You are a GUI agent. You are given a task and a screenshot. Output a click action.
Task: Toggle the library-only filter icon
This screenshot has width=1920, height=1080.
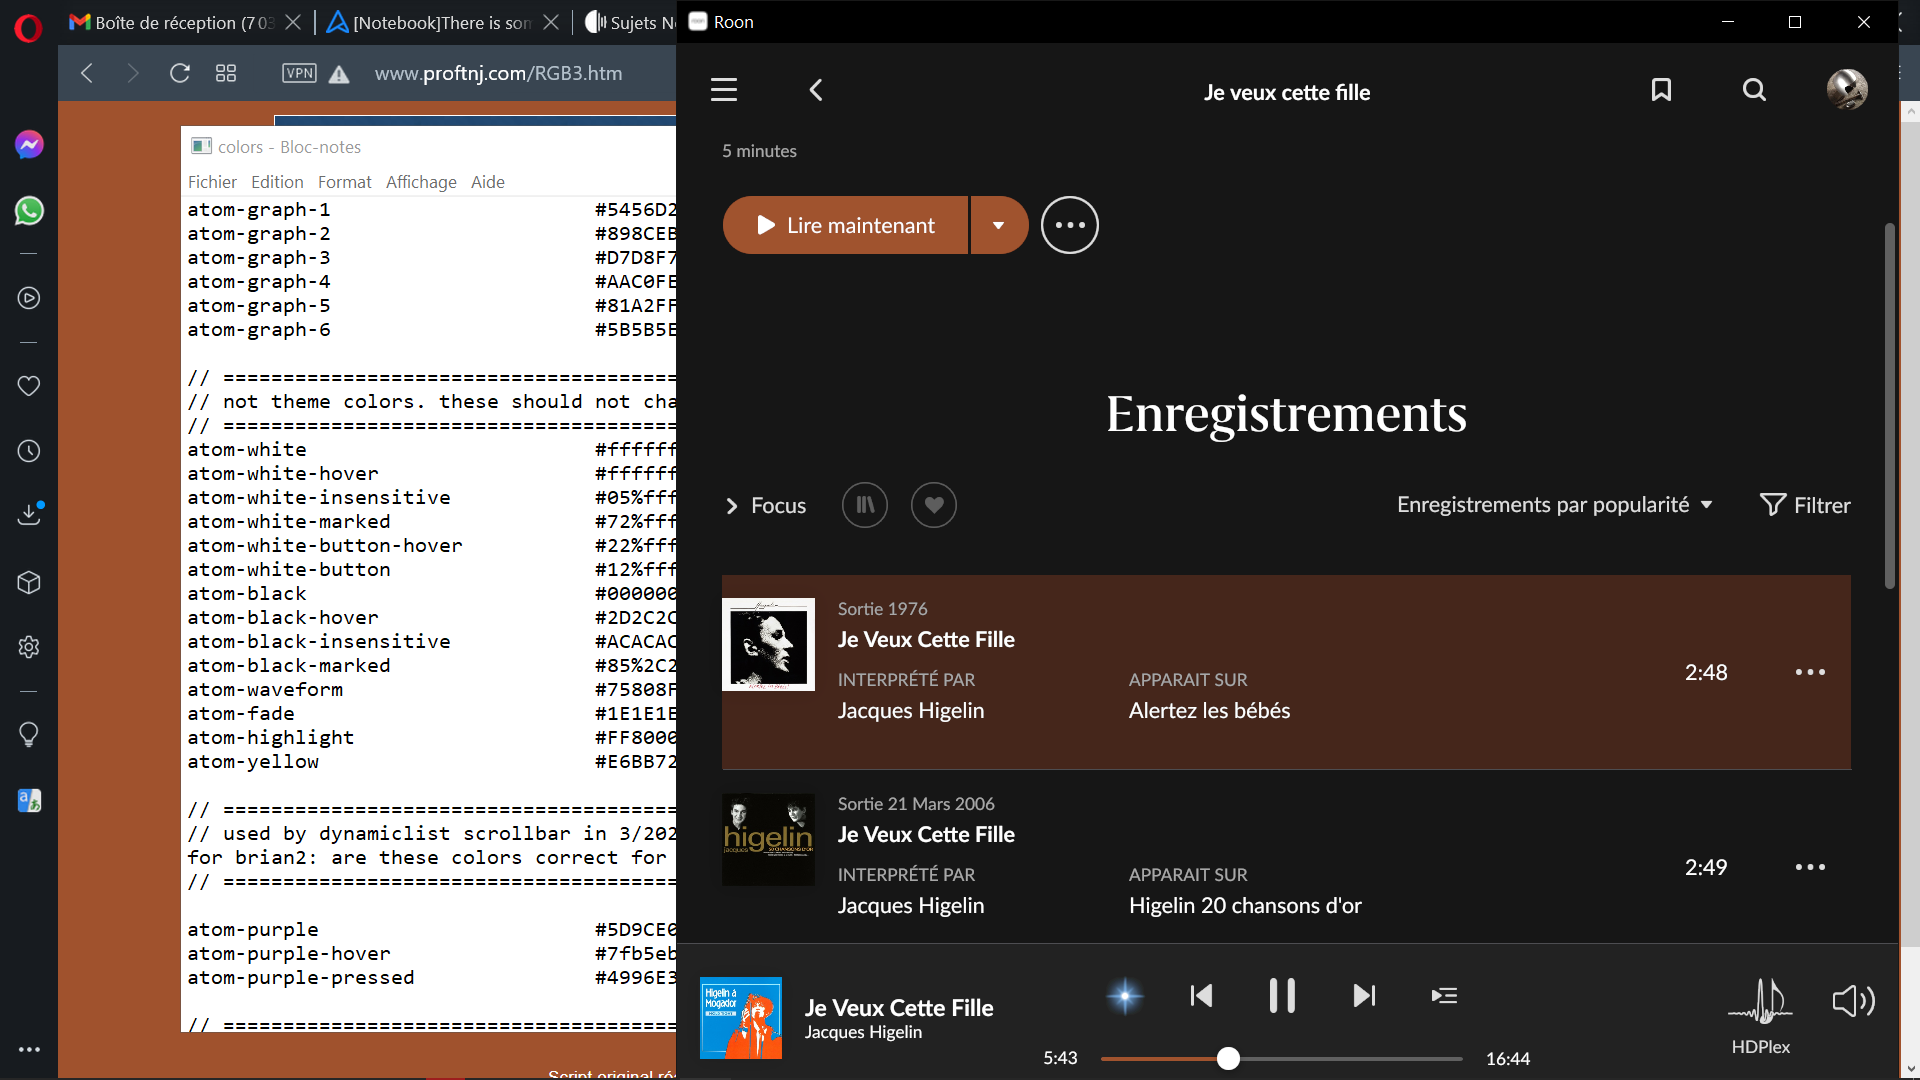coord(865,505)
